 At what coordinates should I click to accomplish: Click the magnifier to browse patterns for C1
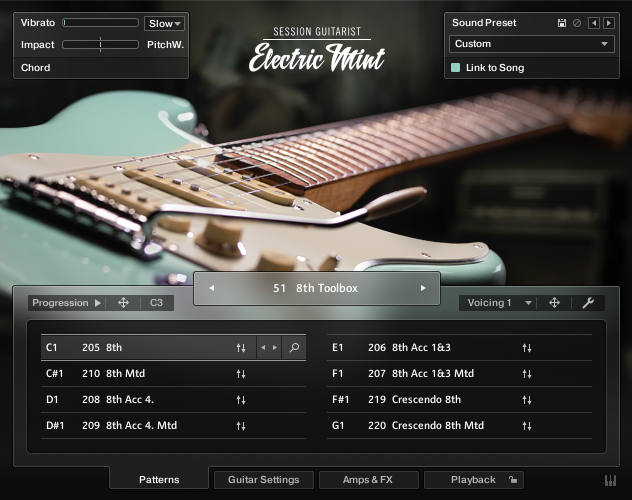coord(294,348)
